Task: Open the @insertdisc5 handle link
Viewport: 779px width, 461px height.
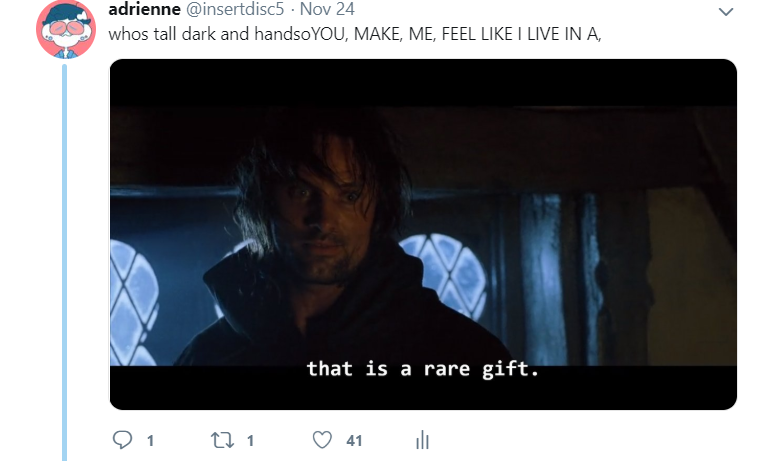Action: (234, 9)
